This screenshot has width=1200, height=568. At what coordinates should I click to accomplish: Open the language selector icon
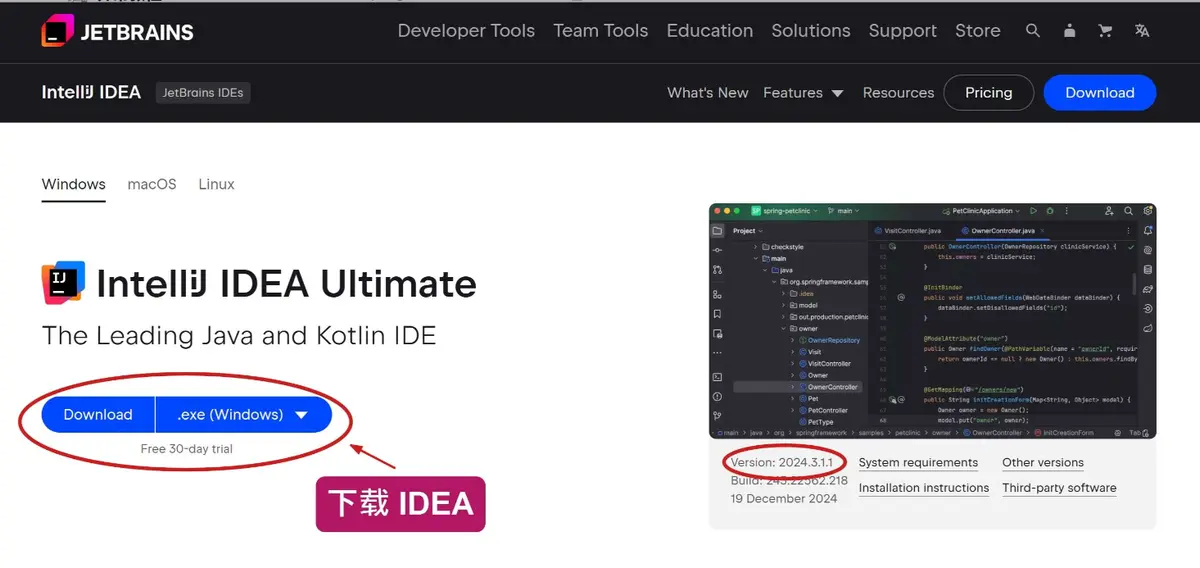1142,31
